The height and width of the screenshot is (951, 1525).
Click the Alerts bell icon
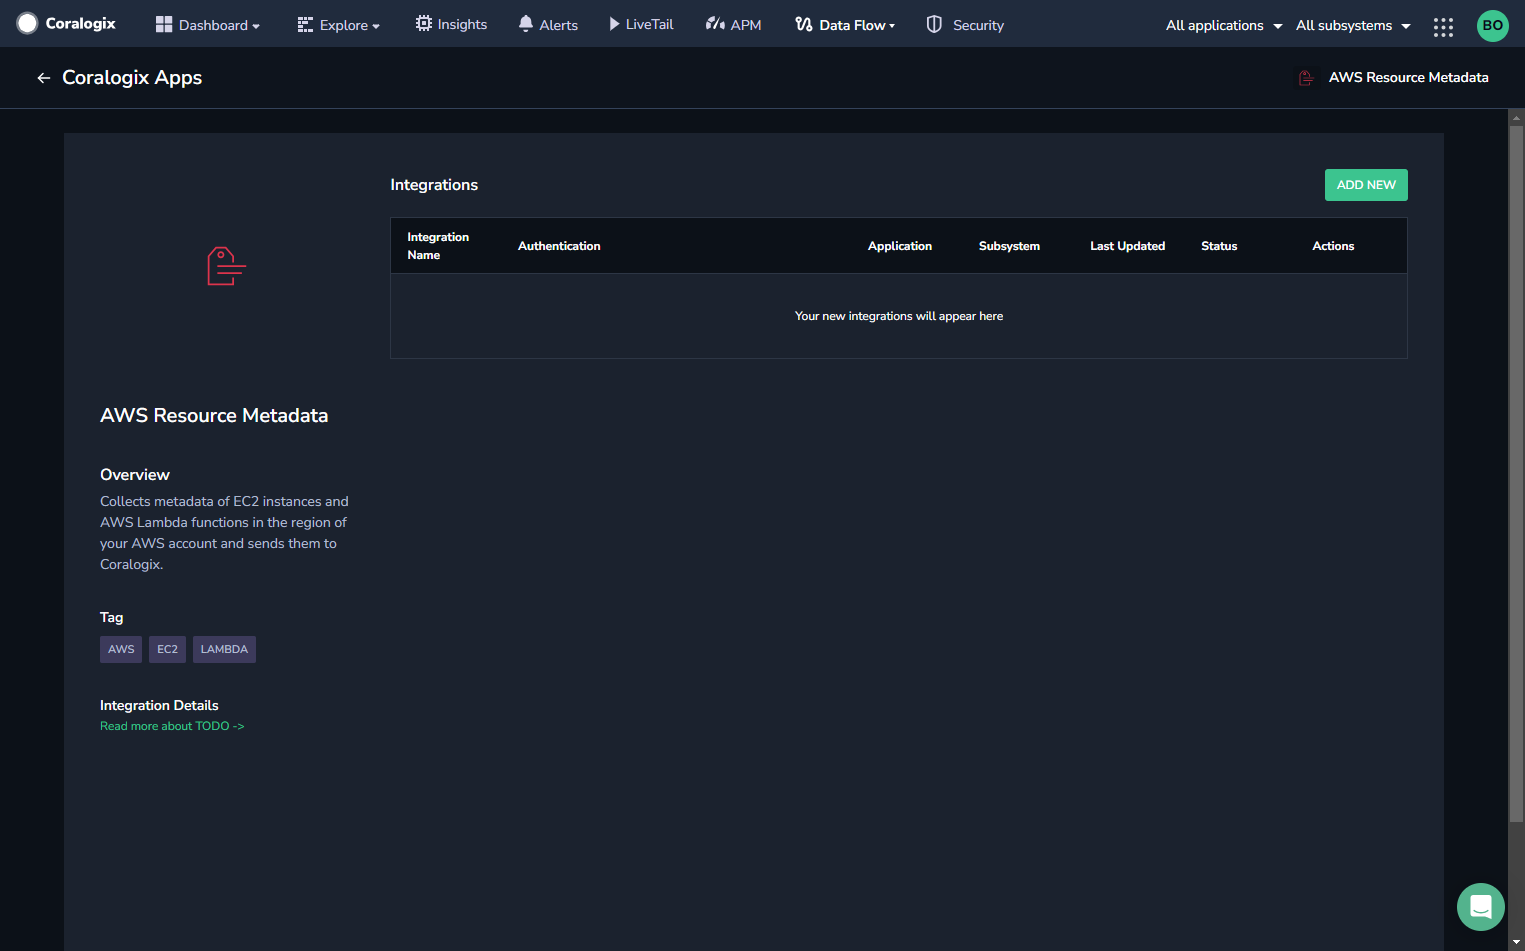(x=526, y=23)
